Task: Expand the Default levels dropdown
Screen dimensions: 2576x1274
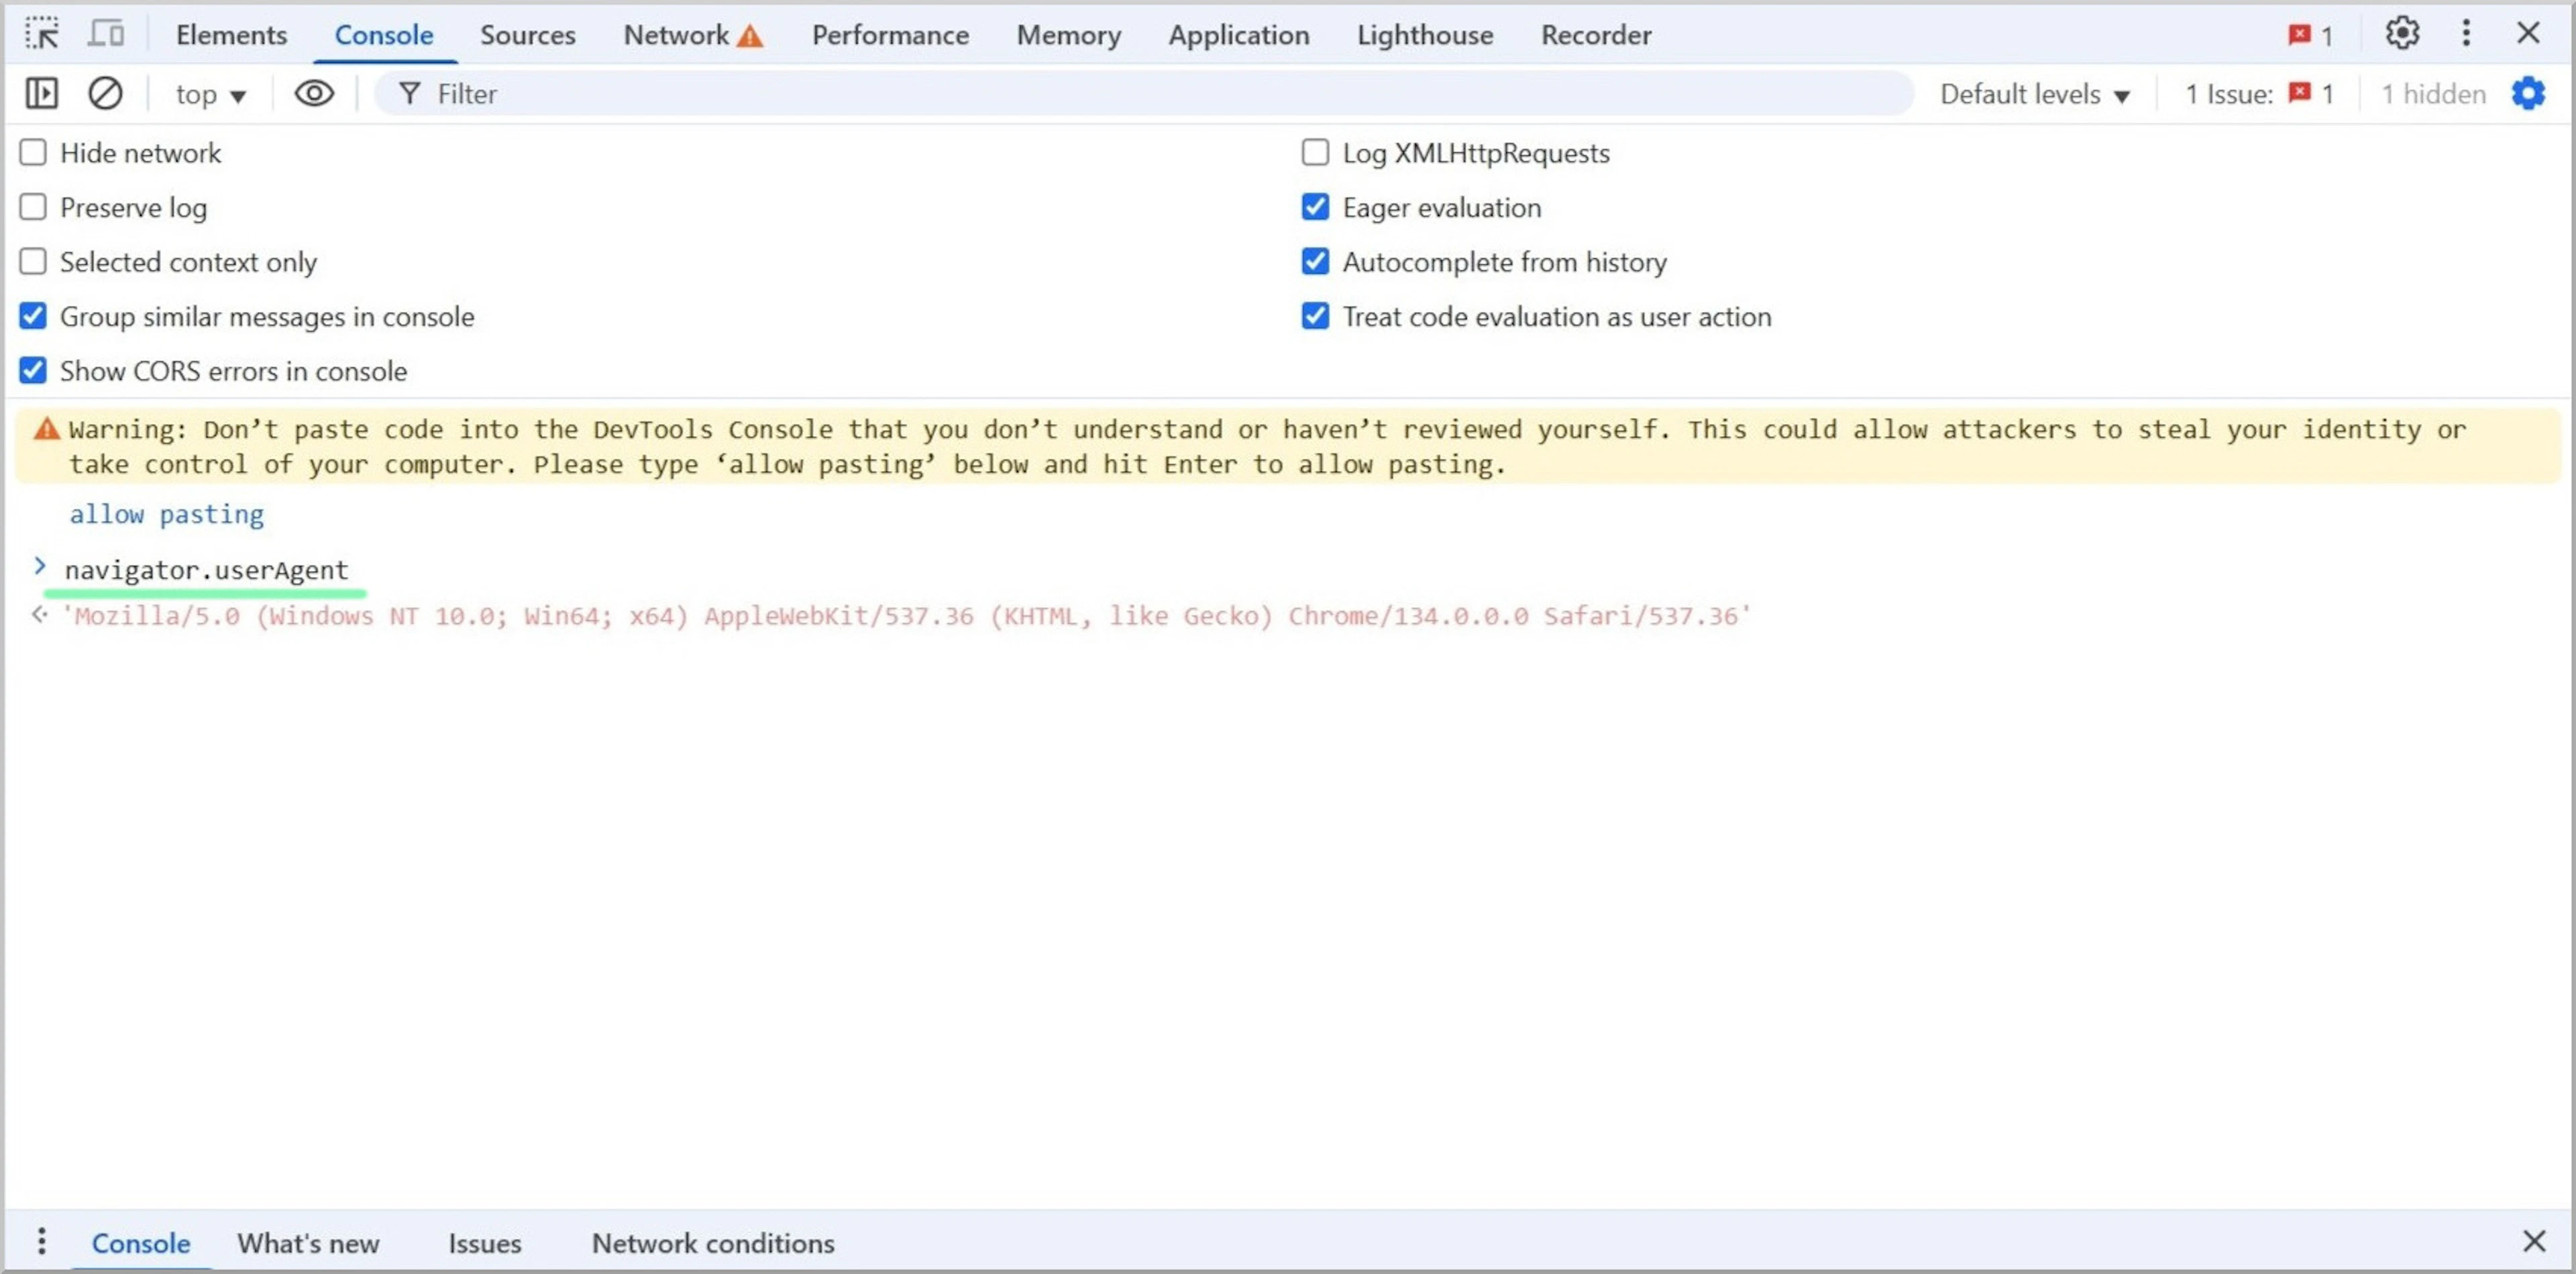Action: (x=2035, y=94)
